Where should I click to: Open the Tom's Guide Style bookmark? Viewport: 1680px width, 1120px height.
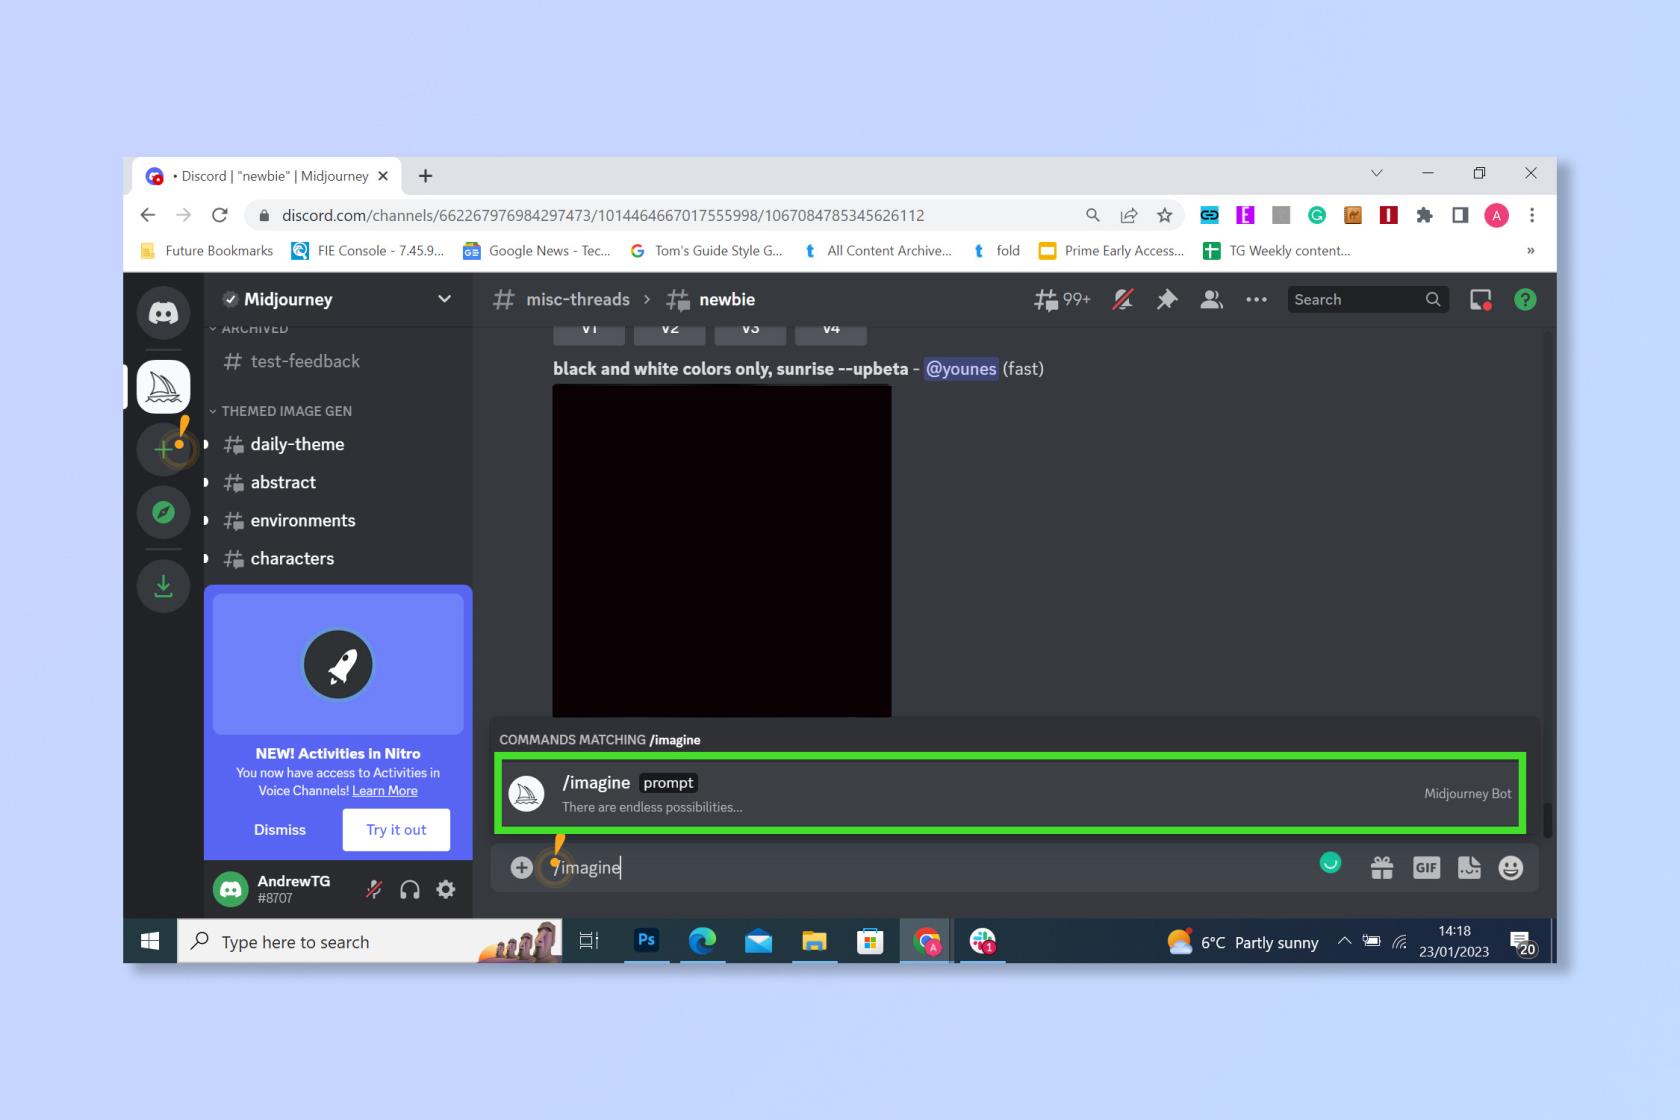[706, 251]
